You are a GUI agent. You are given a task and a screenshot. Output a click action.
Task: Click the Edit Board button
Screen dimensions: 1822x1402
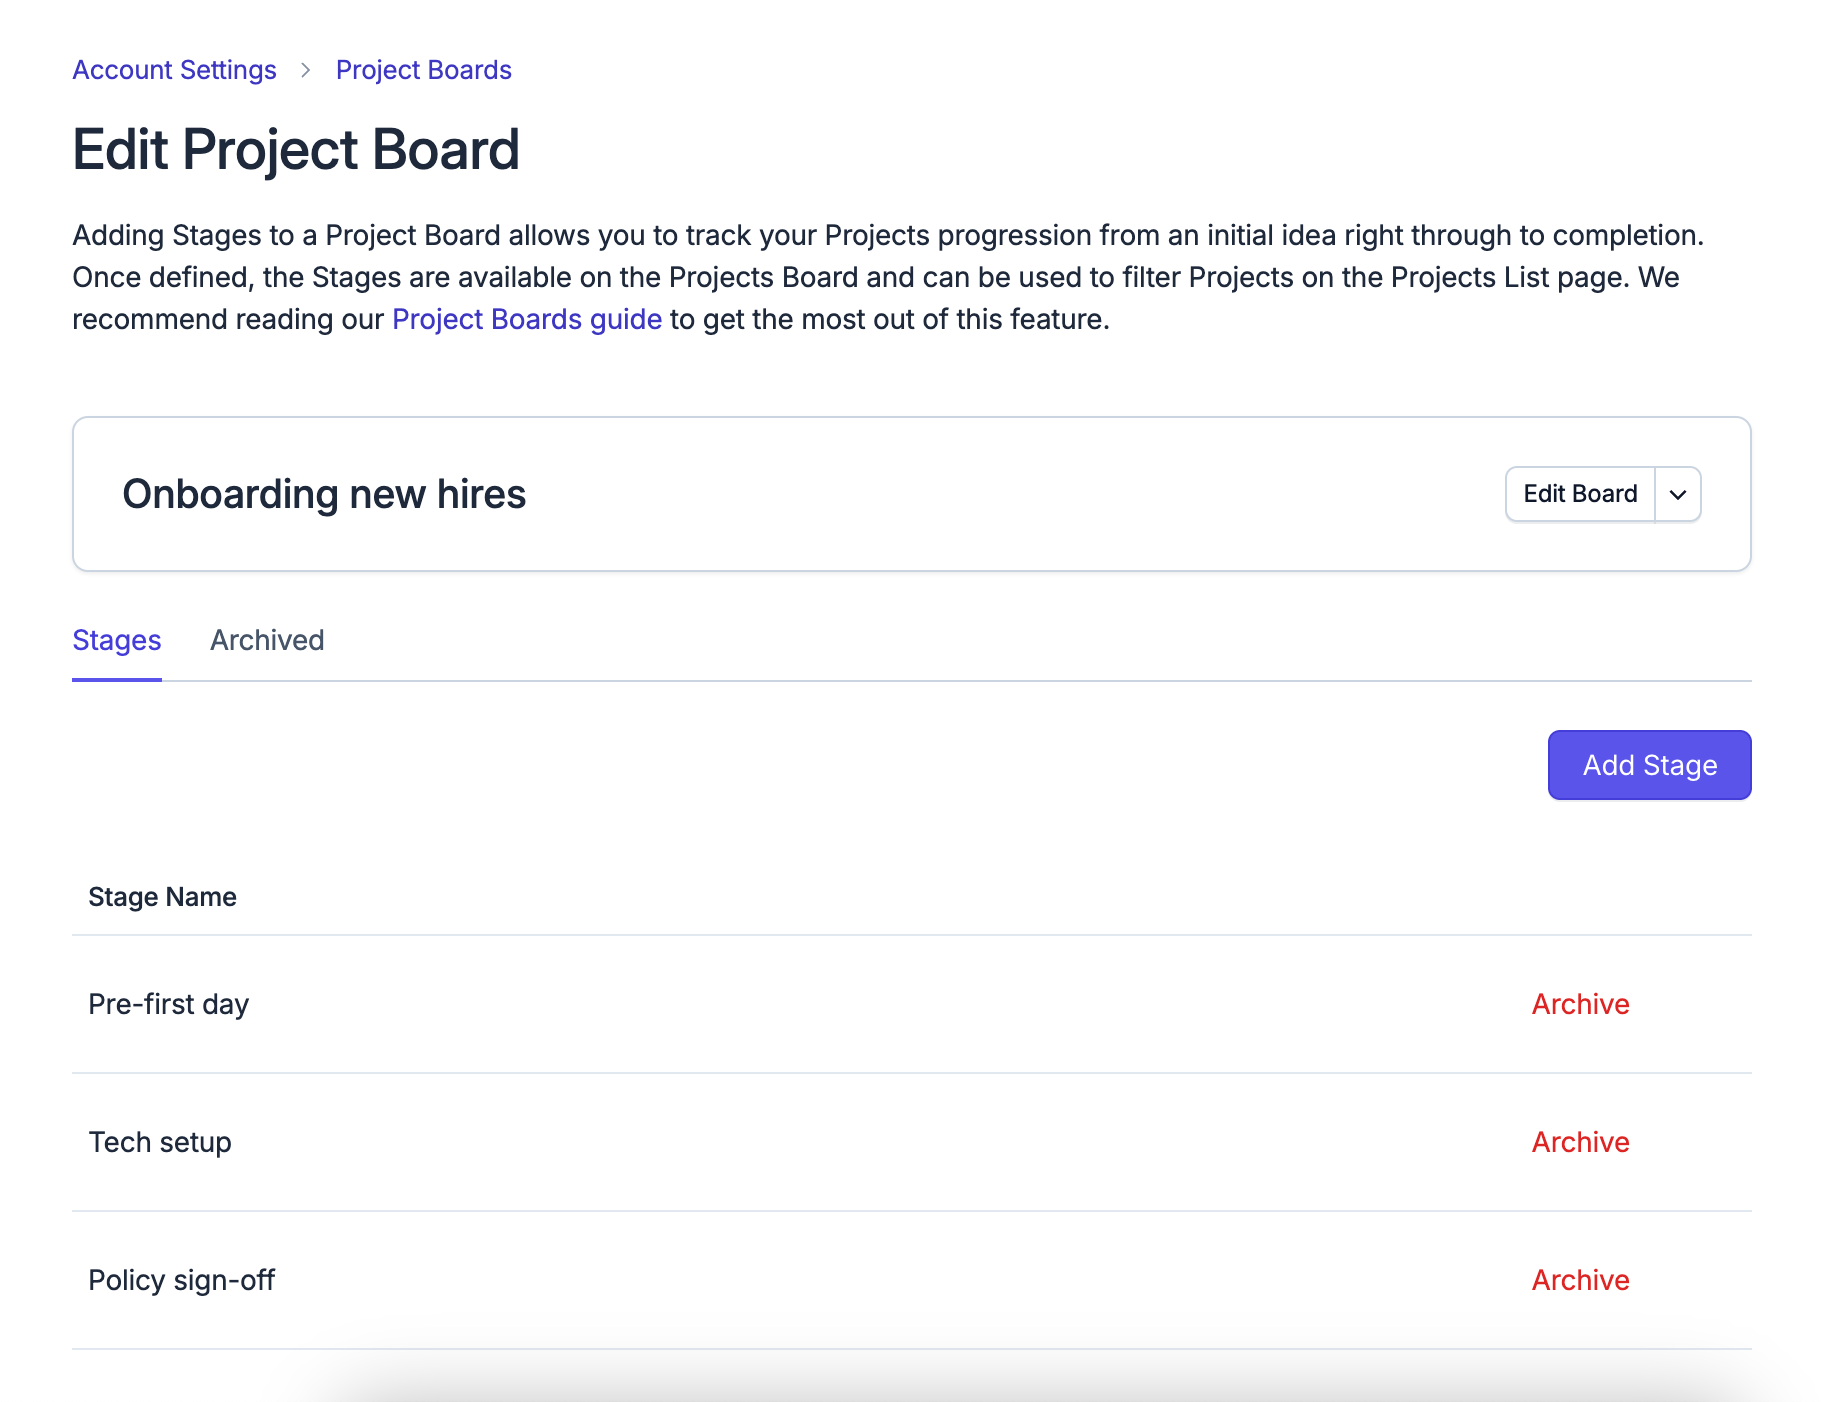(x=1580, y=494)
